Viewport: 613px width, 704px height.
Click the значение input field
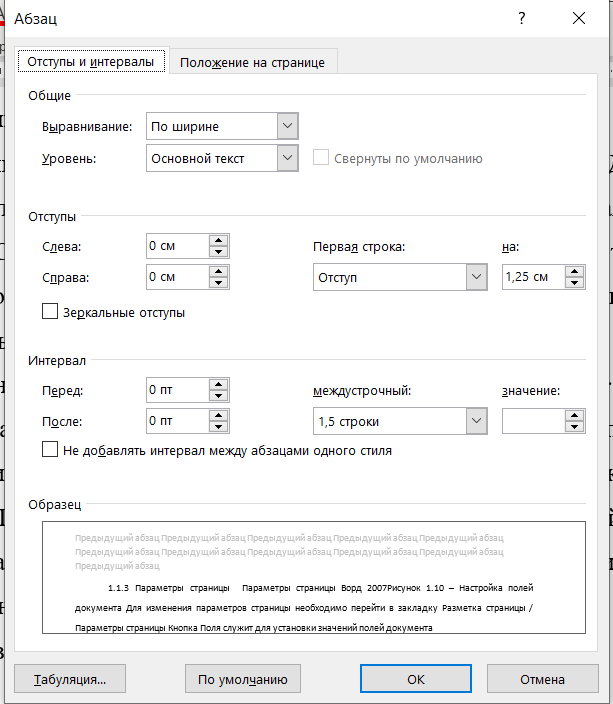tap(534, 421)
